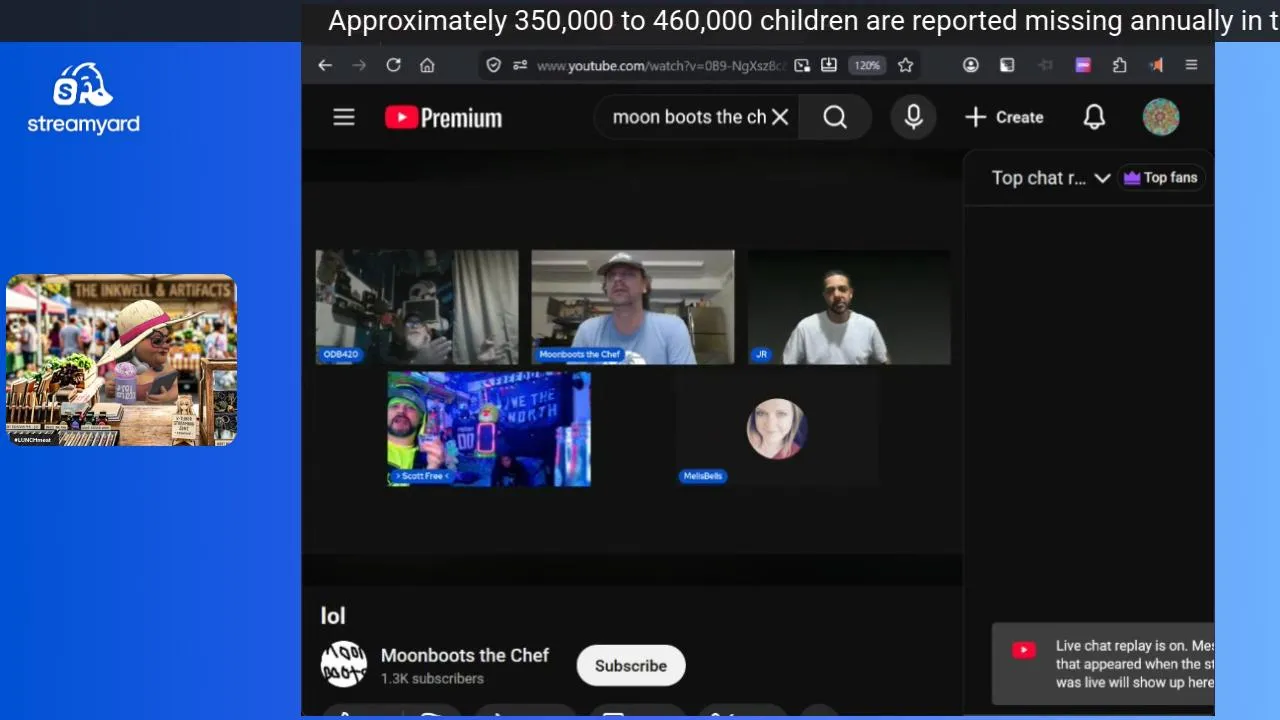Open the browser home page icon
This screenshot has height=720, width=1280.
point(428,65)
